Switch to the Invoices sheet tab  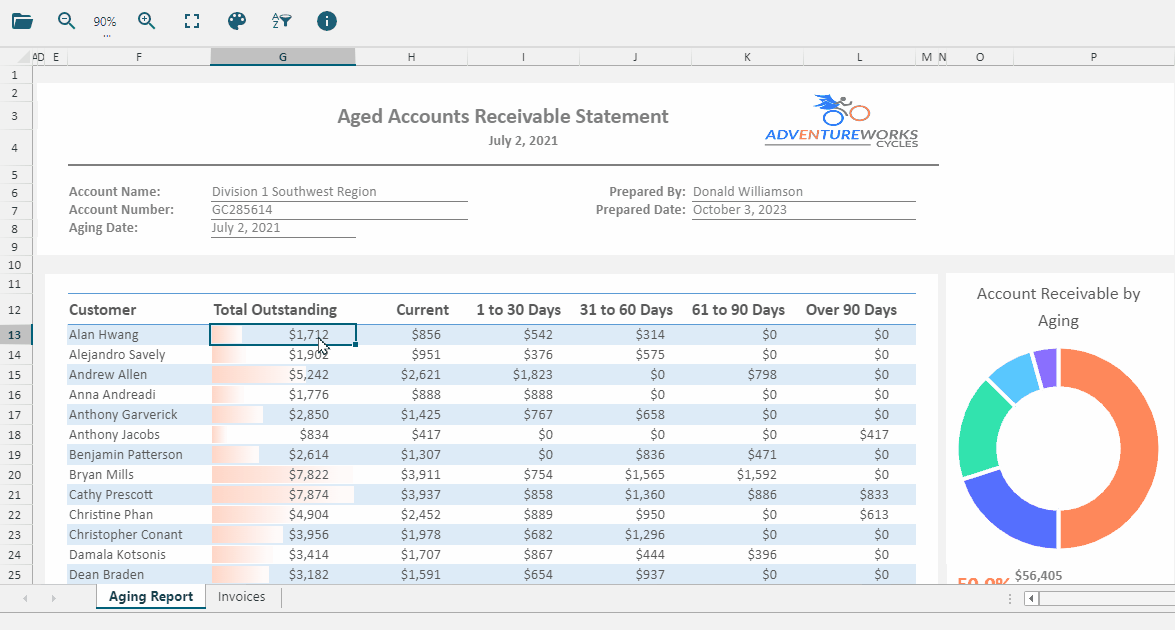click(x=242, y=597)
